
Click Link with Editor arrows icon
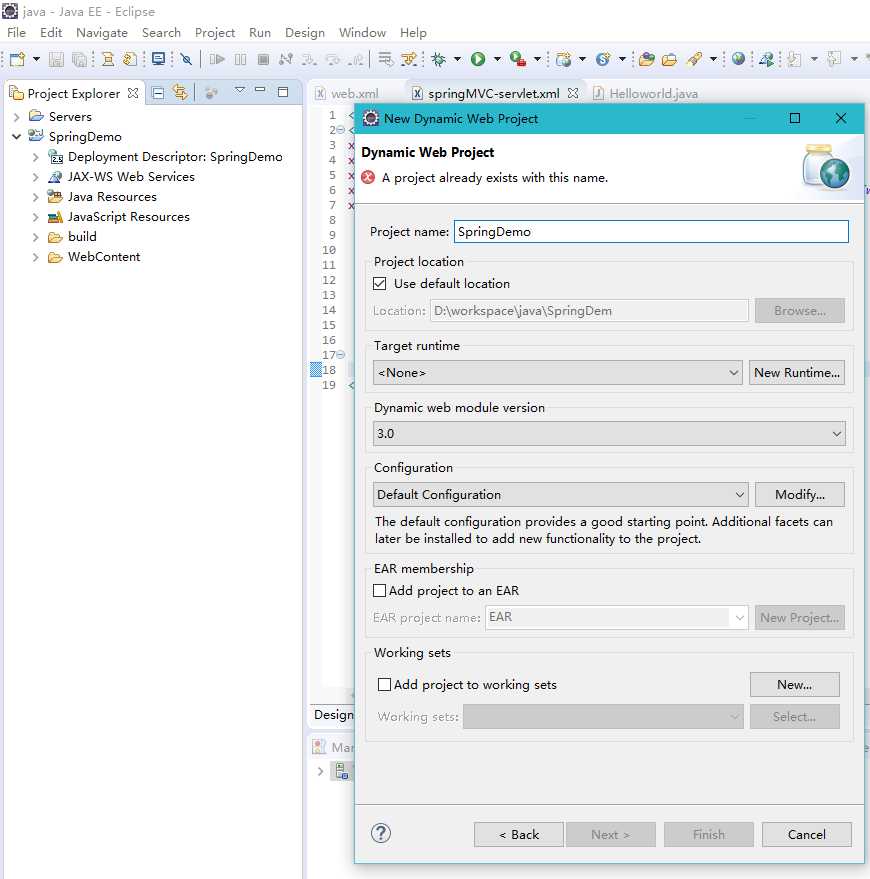click(x=179, y=92)
